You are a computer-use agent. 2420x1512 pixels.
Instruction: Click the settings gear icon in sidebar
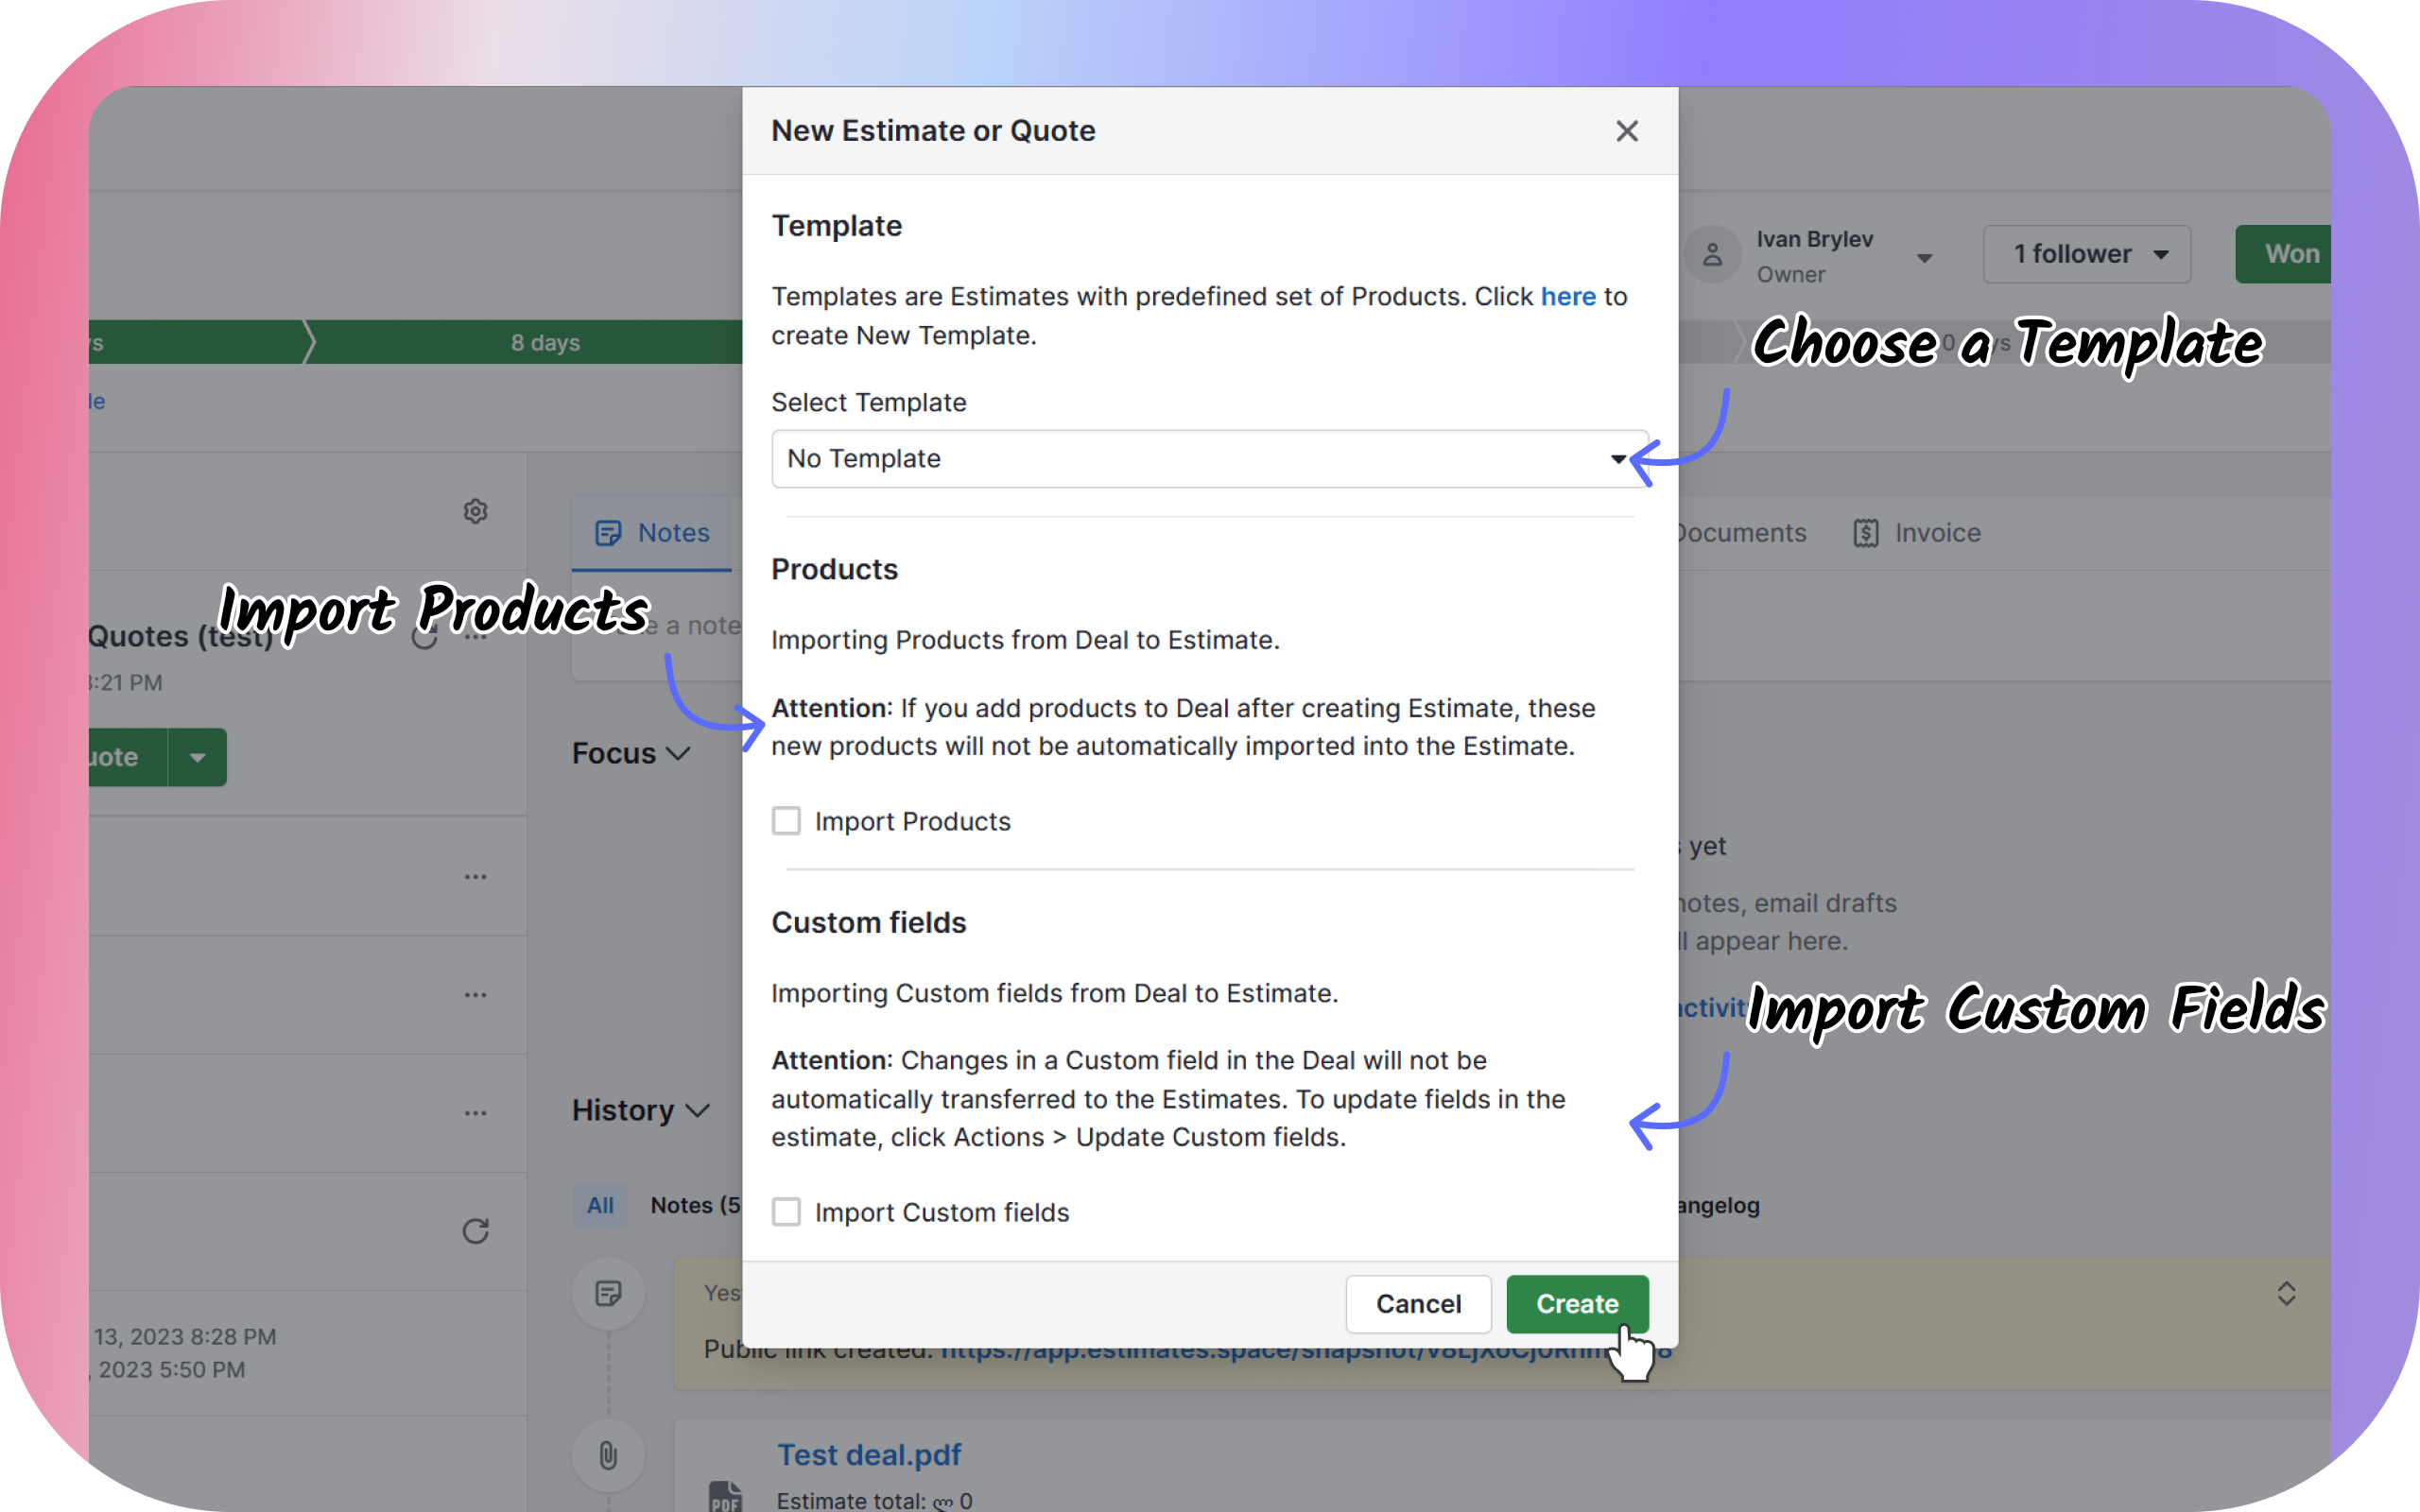point(475,511)
